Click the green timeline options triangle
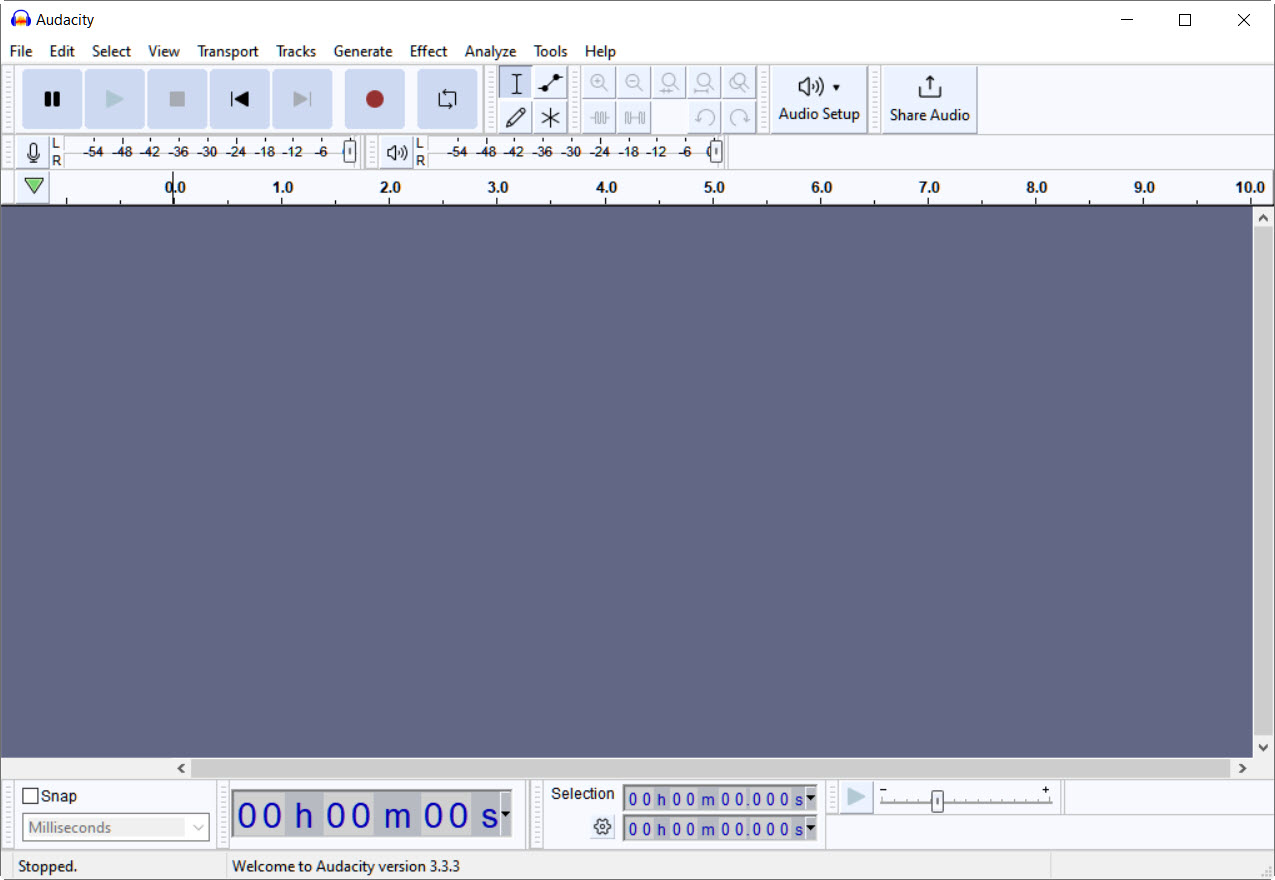Image resolution: width=1275 pixels, height=880 pixels. tap(34, 186)
